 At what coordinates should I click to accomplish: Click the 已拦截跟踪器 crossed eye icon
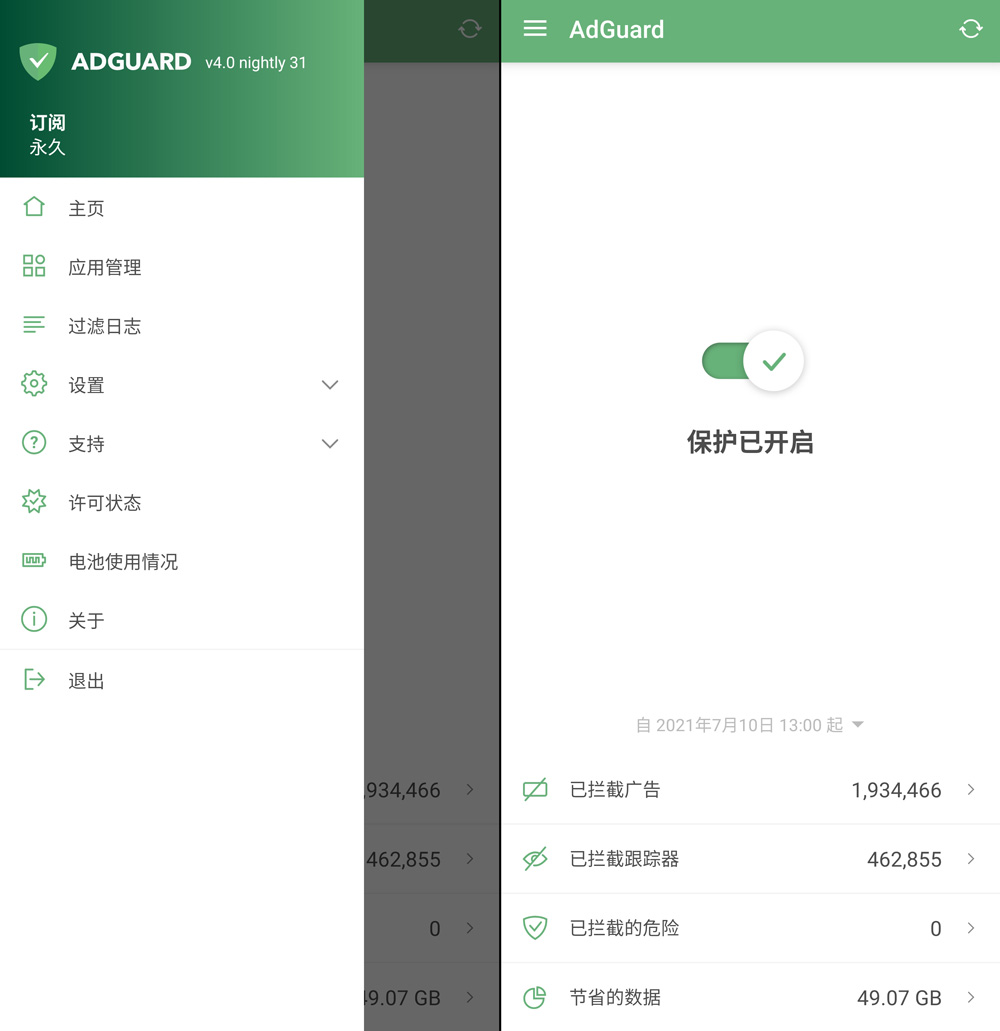click(x=535, y=859)
